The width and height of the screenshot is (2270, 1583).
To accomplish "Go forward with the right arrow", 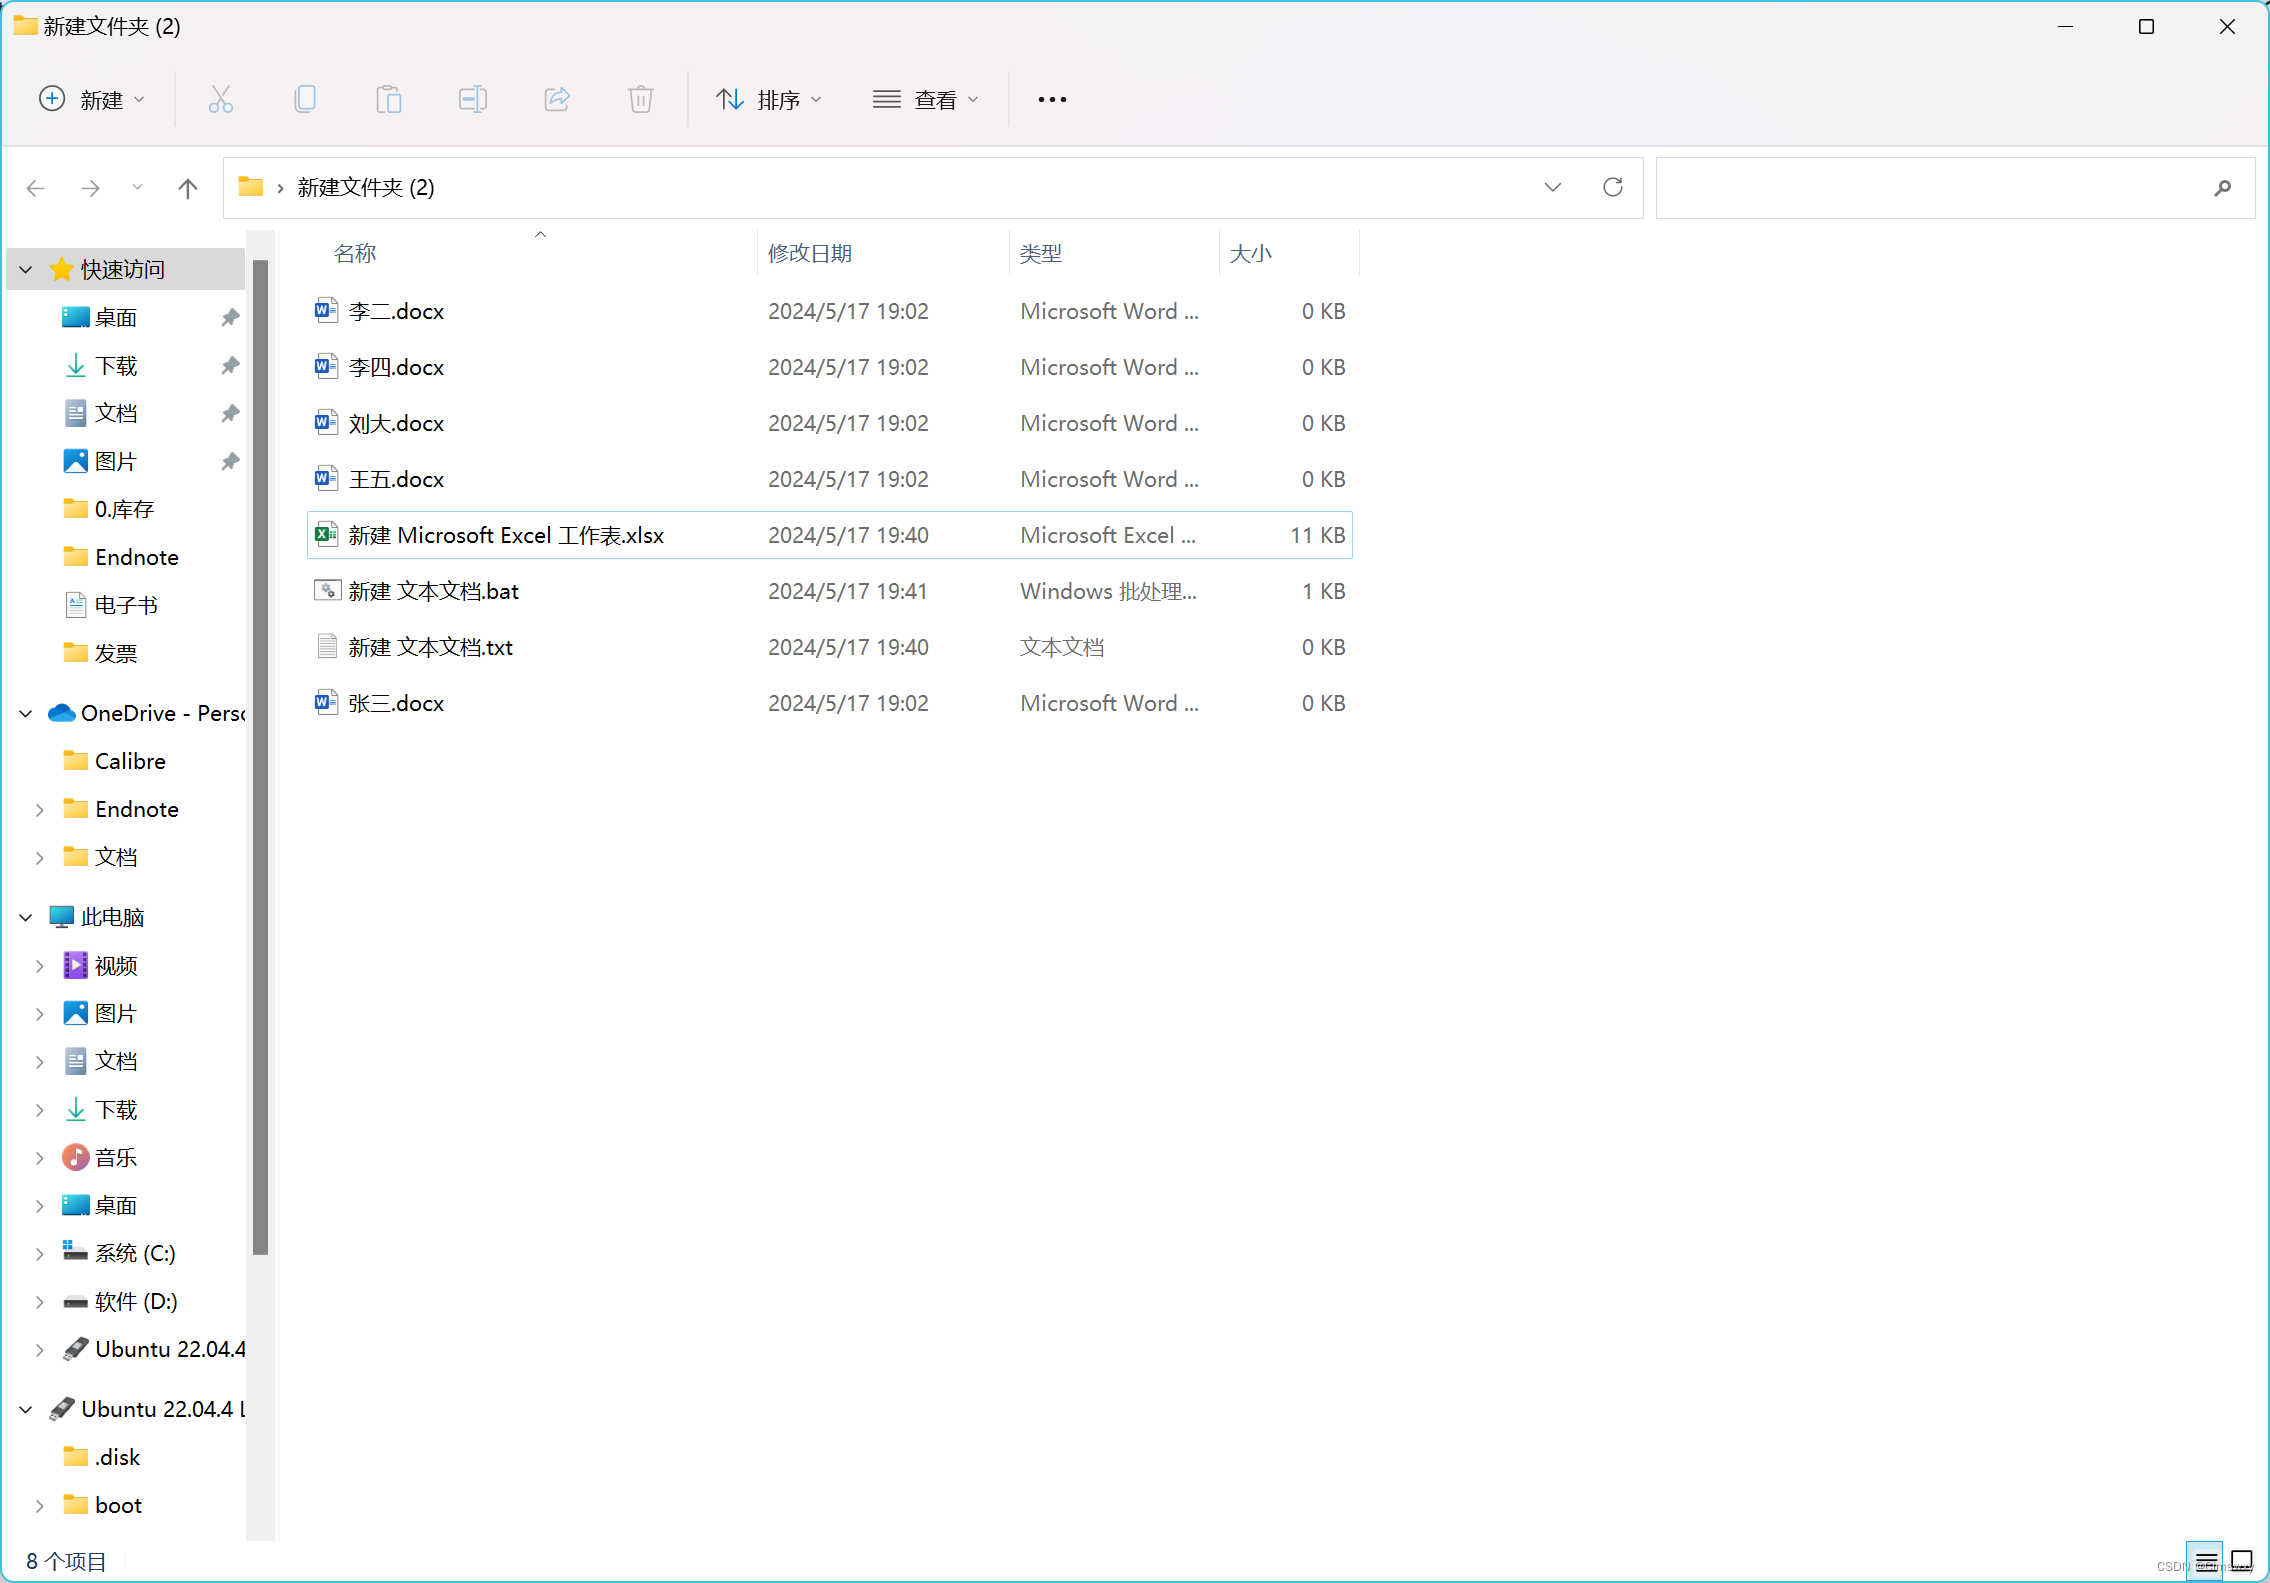I will coord(90,188).
